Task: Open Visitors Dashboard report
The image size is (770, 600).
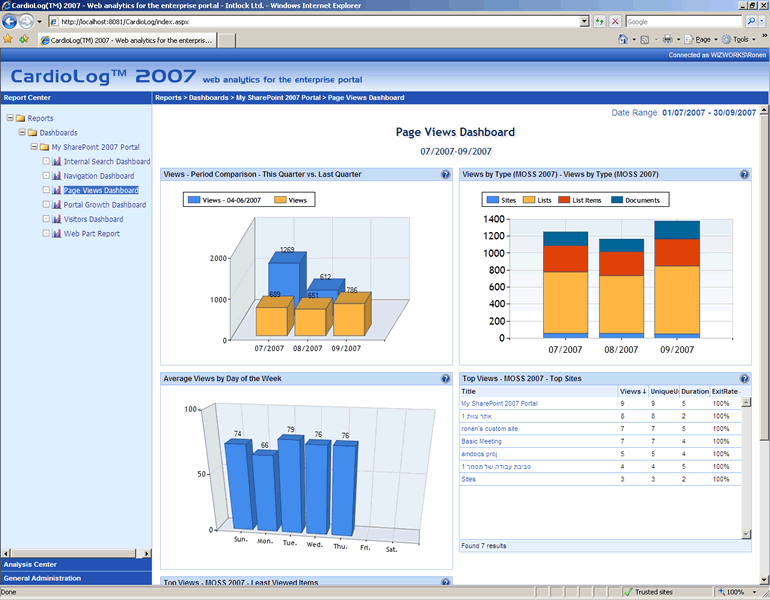Action: [x=93, y=219]
